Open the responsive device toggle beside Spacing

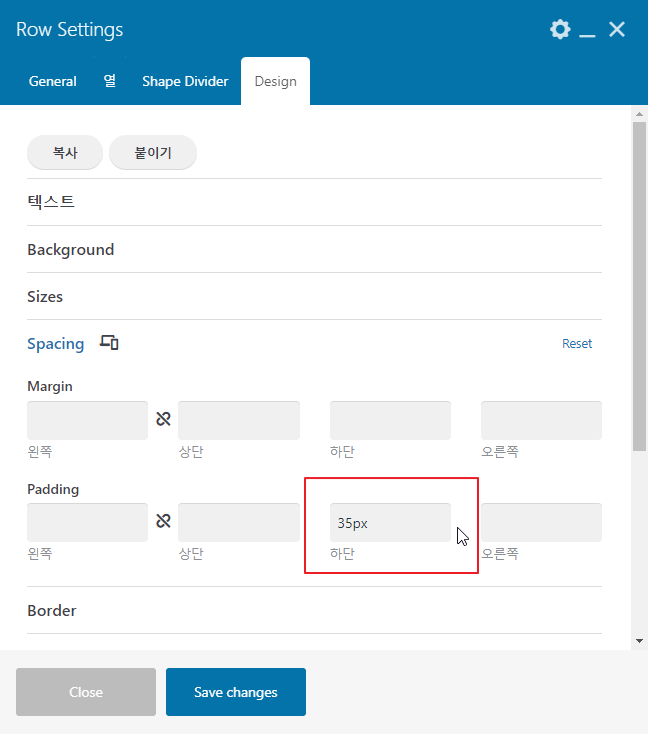point(109,343)
